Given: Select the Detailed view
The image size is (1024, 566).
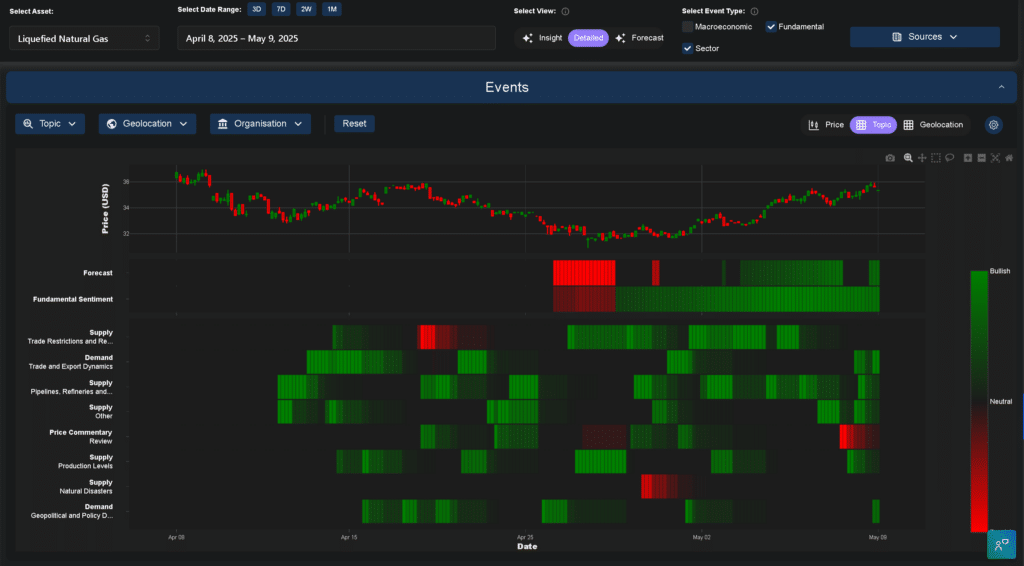Looking at the screenshot, I should pyautogui.click(x=588, y=38).
